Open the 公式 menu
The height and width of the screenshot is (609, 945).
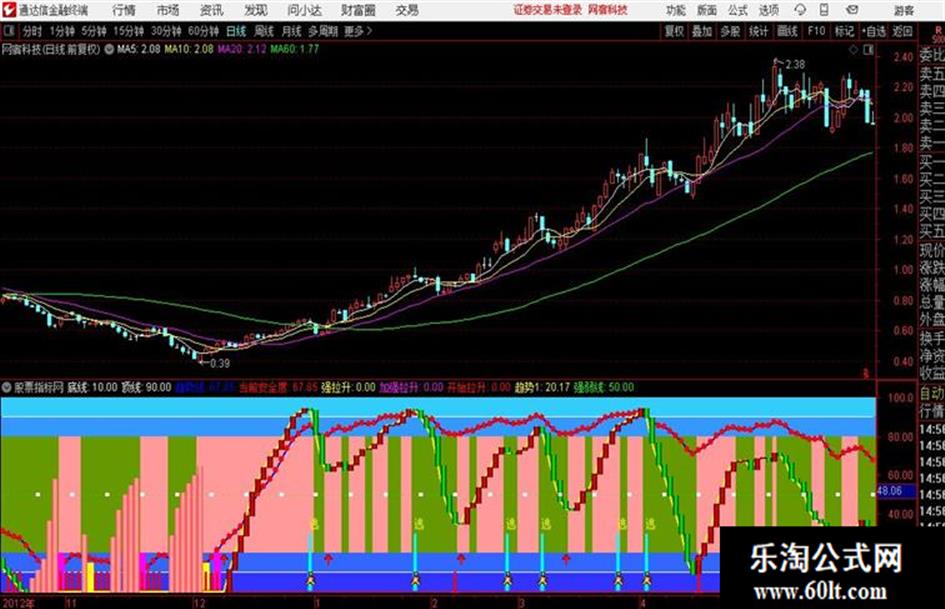[738, 10]
